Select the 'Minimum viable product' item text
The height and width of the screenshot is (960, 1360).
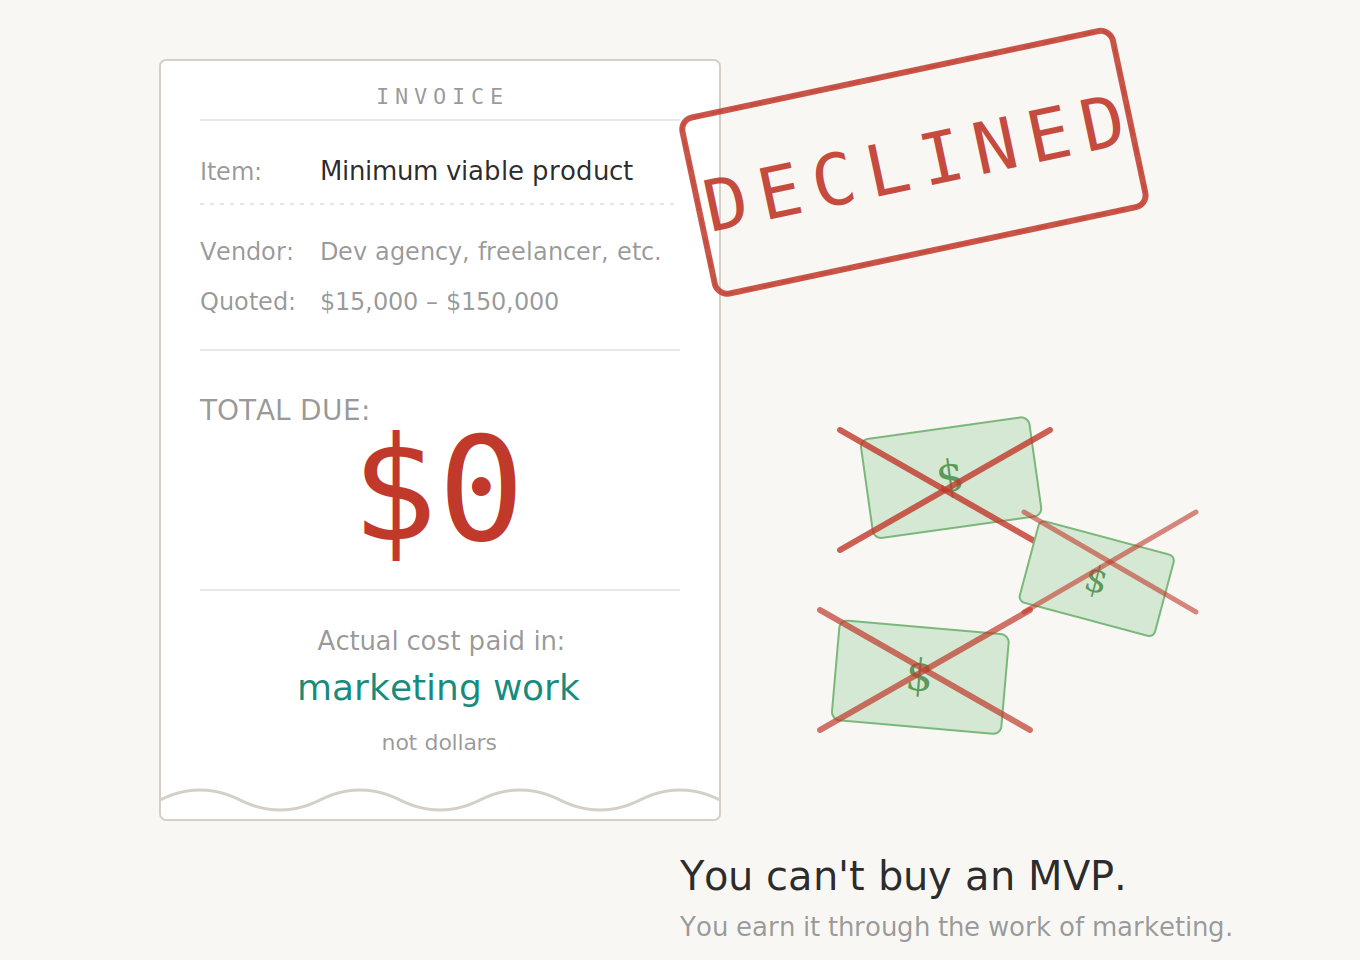point(476,171)
